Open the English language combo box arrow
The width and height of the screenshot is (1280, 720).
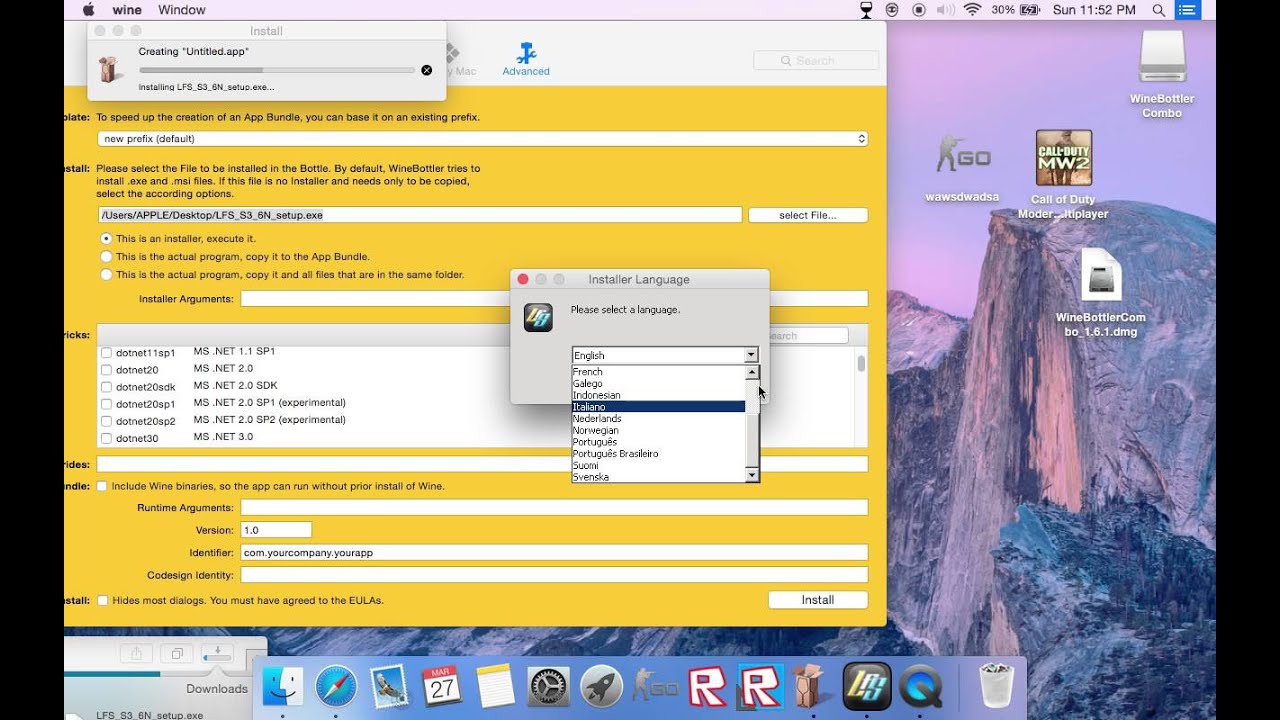751,355
